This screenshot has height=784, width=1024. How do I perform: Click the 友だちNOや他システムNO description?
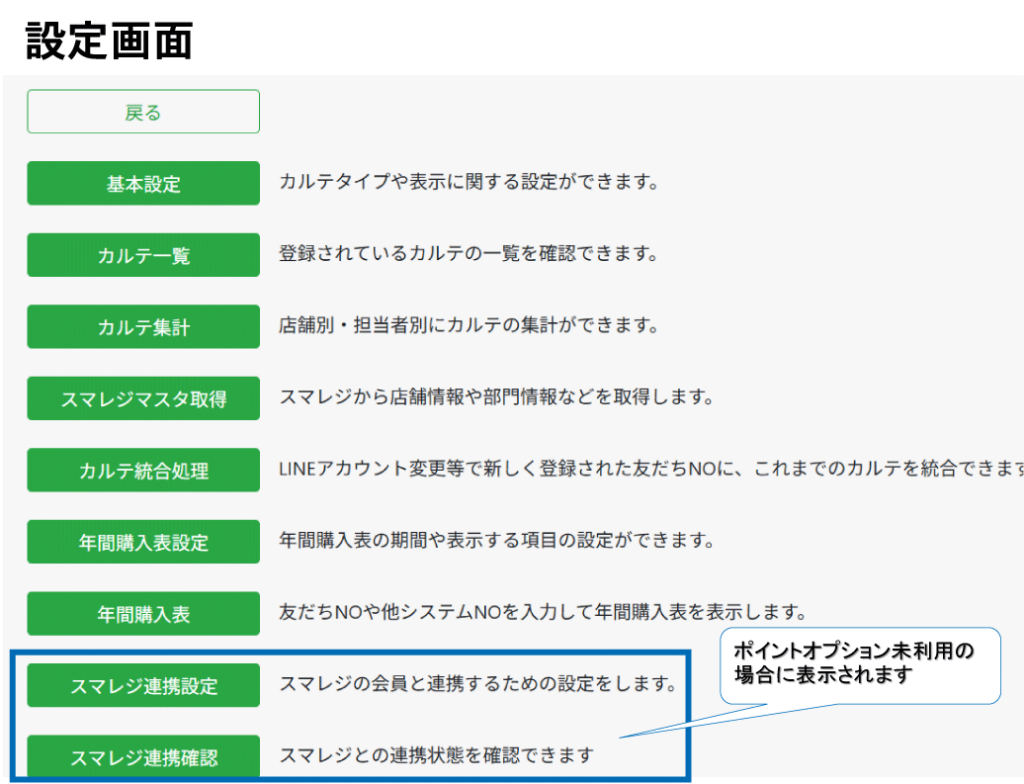(x=542, y=612)
